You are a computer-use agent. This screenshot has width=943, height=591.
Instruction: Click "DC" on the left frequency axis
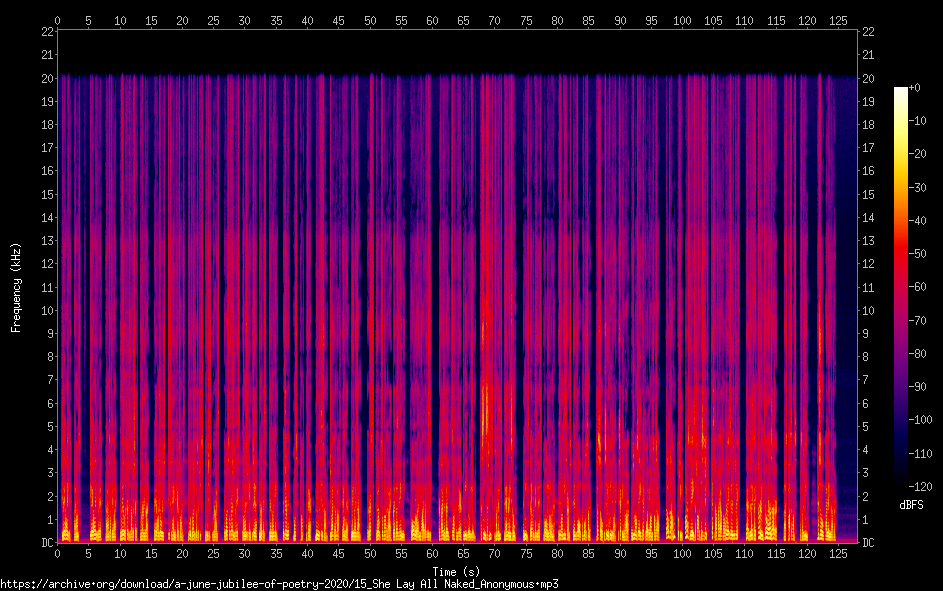(x=48, y=543)
